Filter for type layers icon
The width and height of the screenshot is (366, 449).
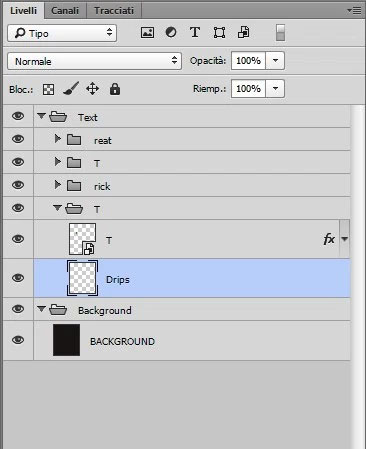pos(195,33)
